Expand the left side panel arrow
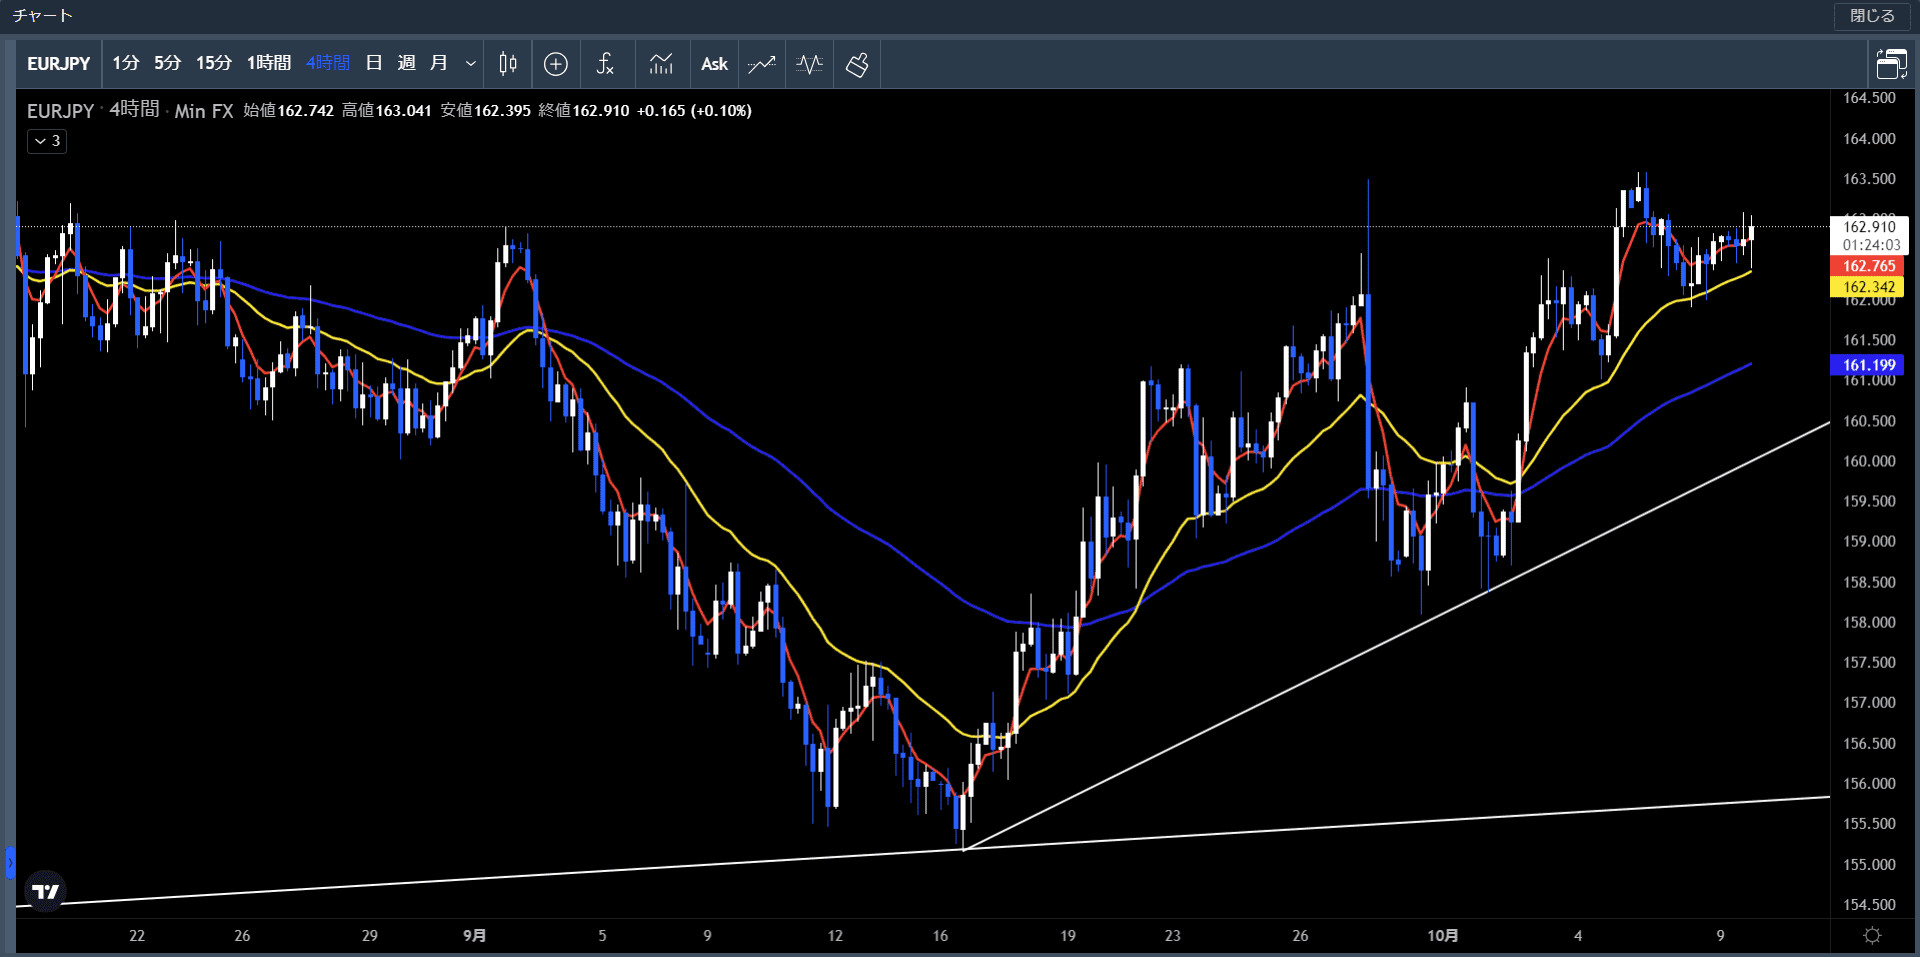Viewport: 1920px width, 957px height. (x=10, y=861)
